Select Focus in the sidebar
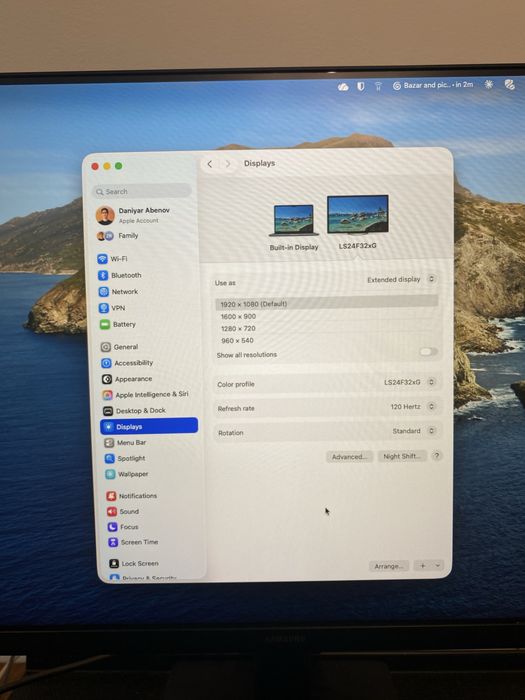The width and height of the screenshot is (525, 700). 123,527
